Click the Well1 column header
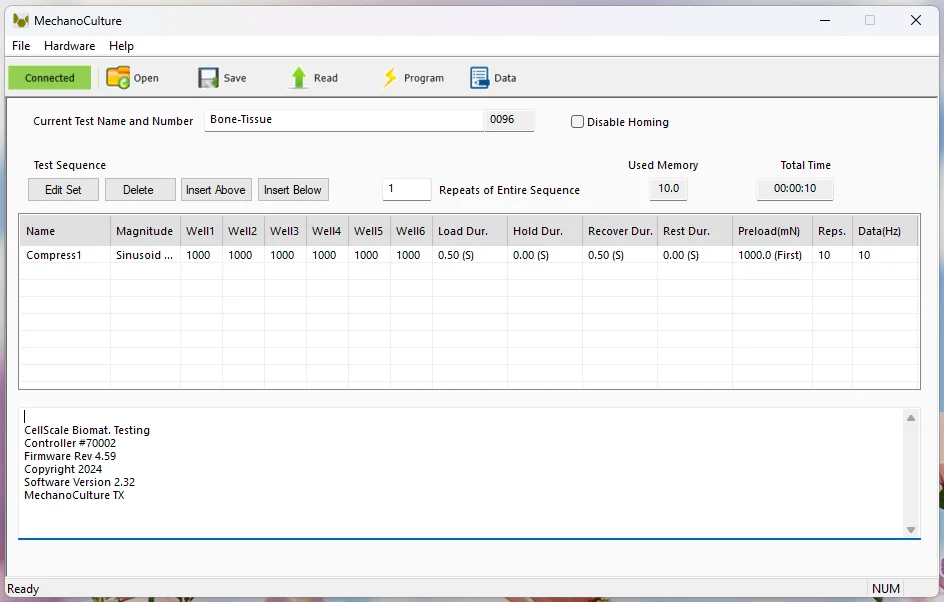This screenshot has width=944, height=602. 201,231
